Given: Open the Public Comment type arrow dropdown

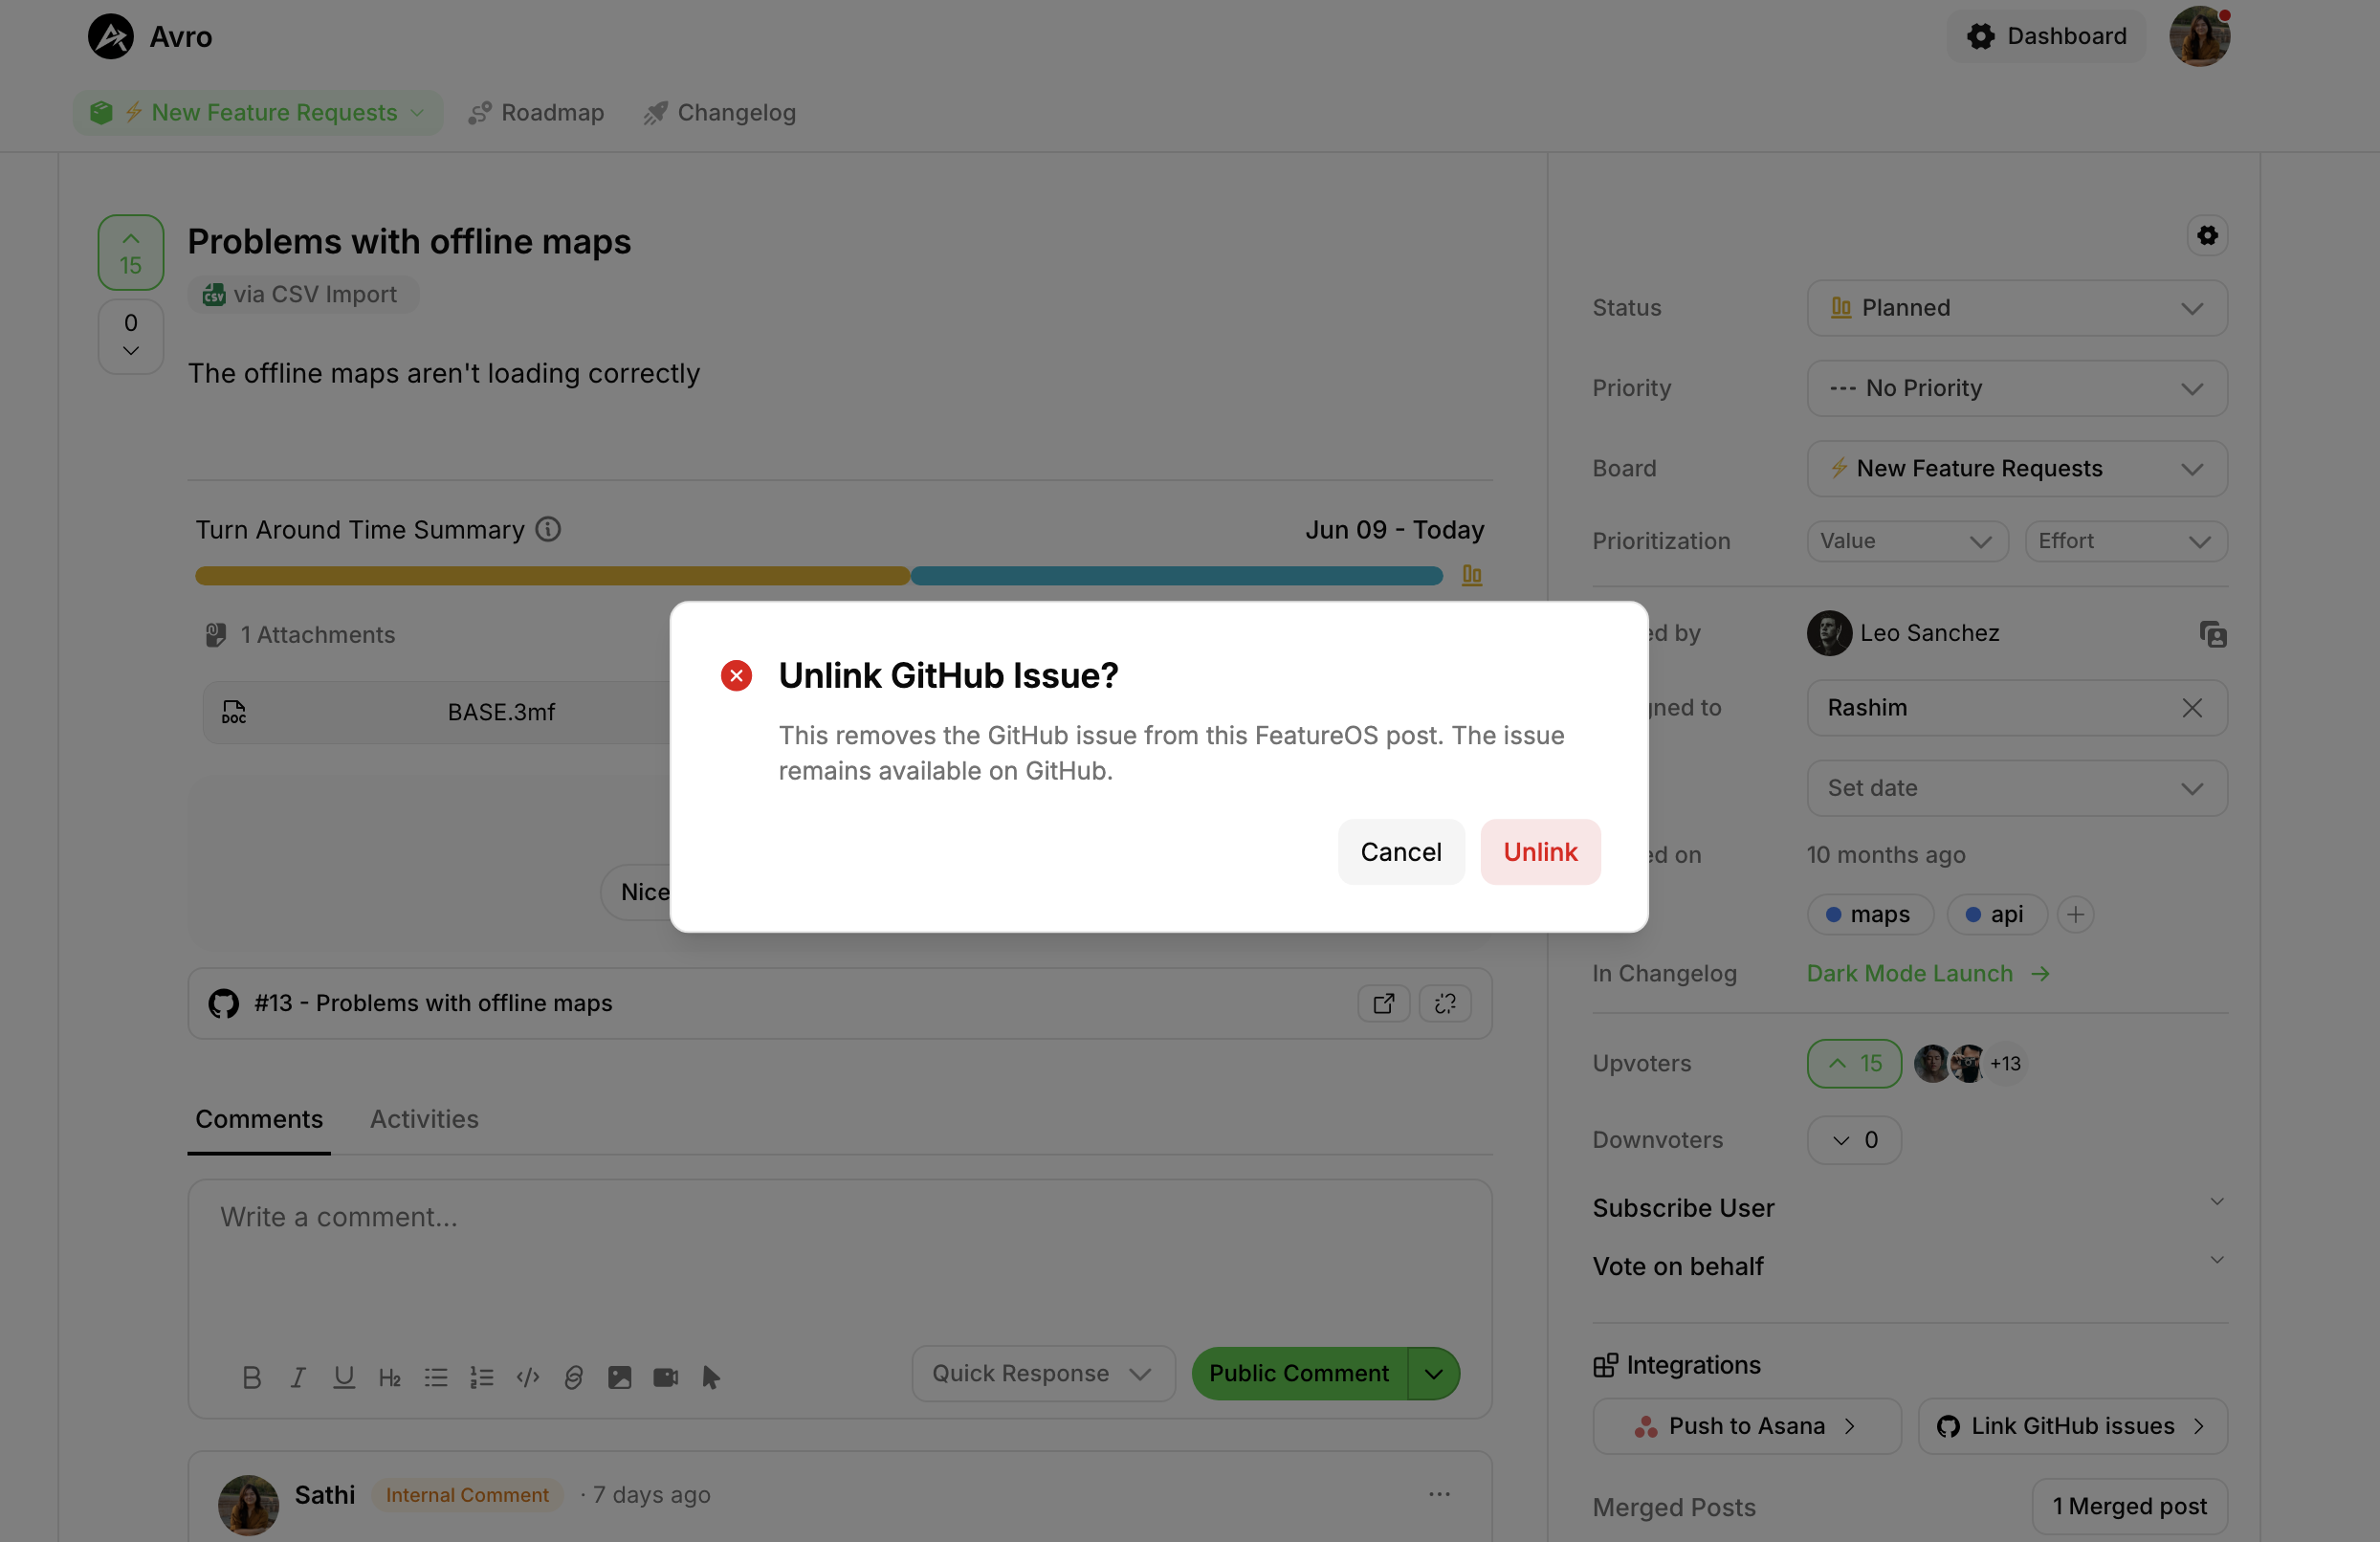Looking at the screenshot, I should tap(1434, 1373).
